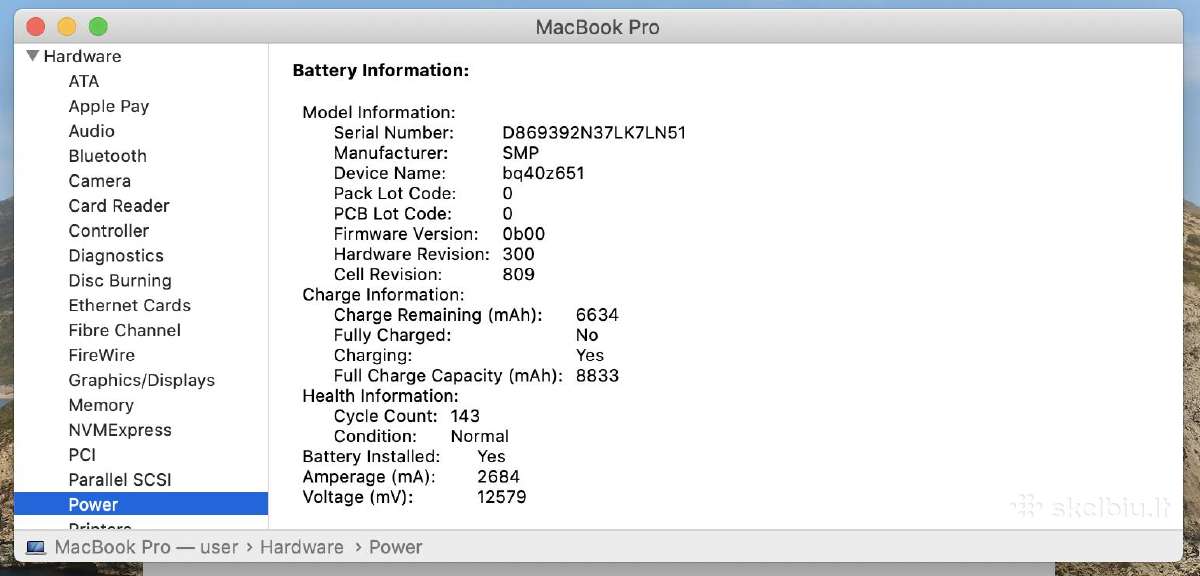Image resolution: width=1200 pixels, height=576 pixels.
Task: Click the green zoom window button
Action: click(x=98, y=27)
